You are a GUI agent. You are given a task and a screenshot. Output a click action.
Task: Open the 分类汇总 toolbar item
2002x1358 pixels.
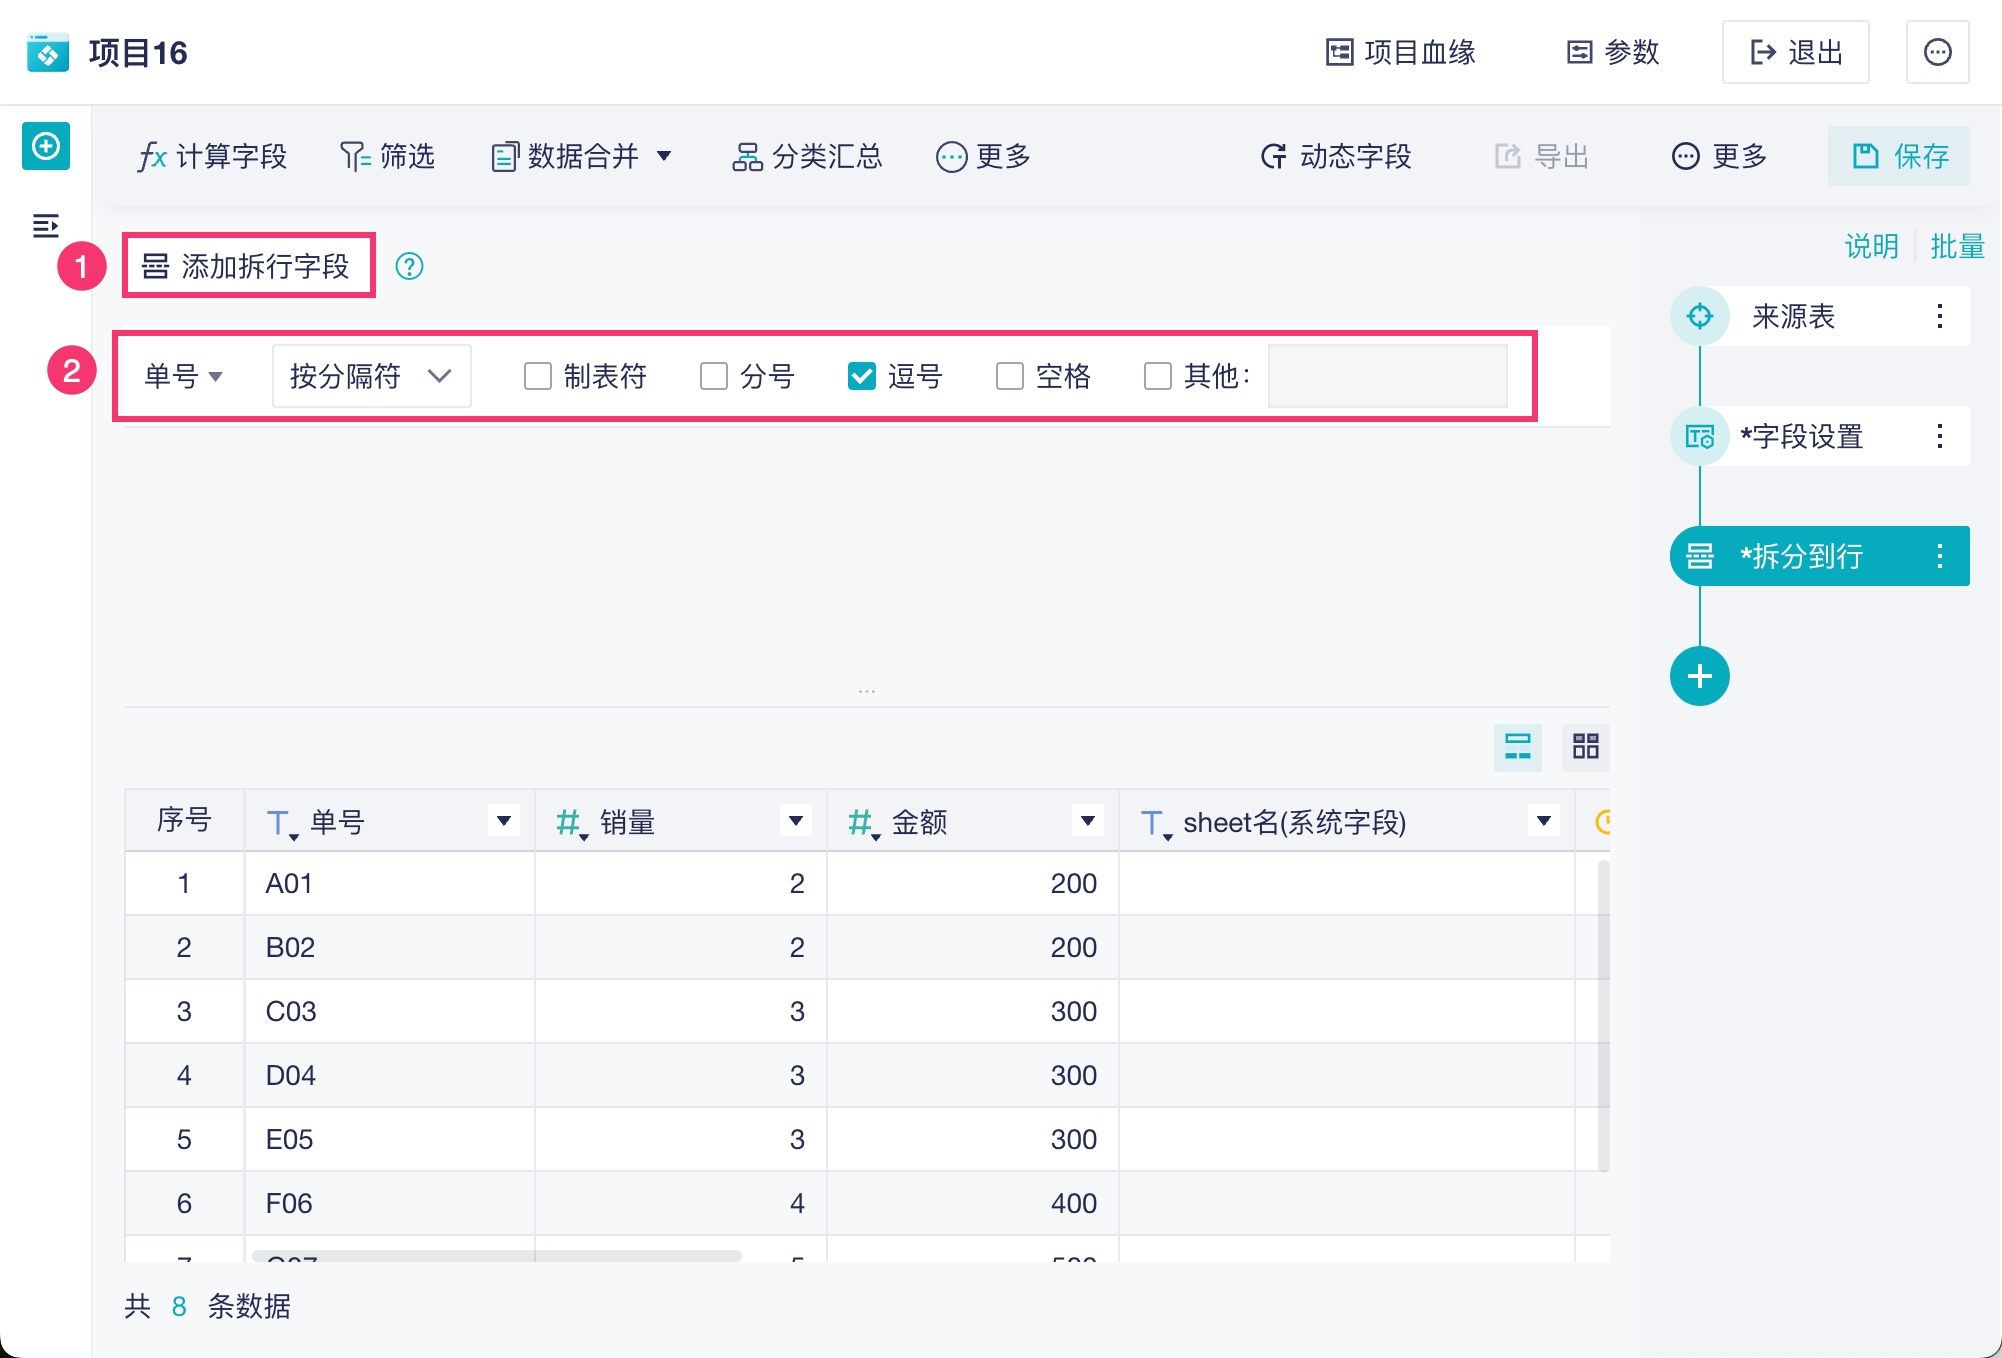[807, 156]
